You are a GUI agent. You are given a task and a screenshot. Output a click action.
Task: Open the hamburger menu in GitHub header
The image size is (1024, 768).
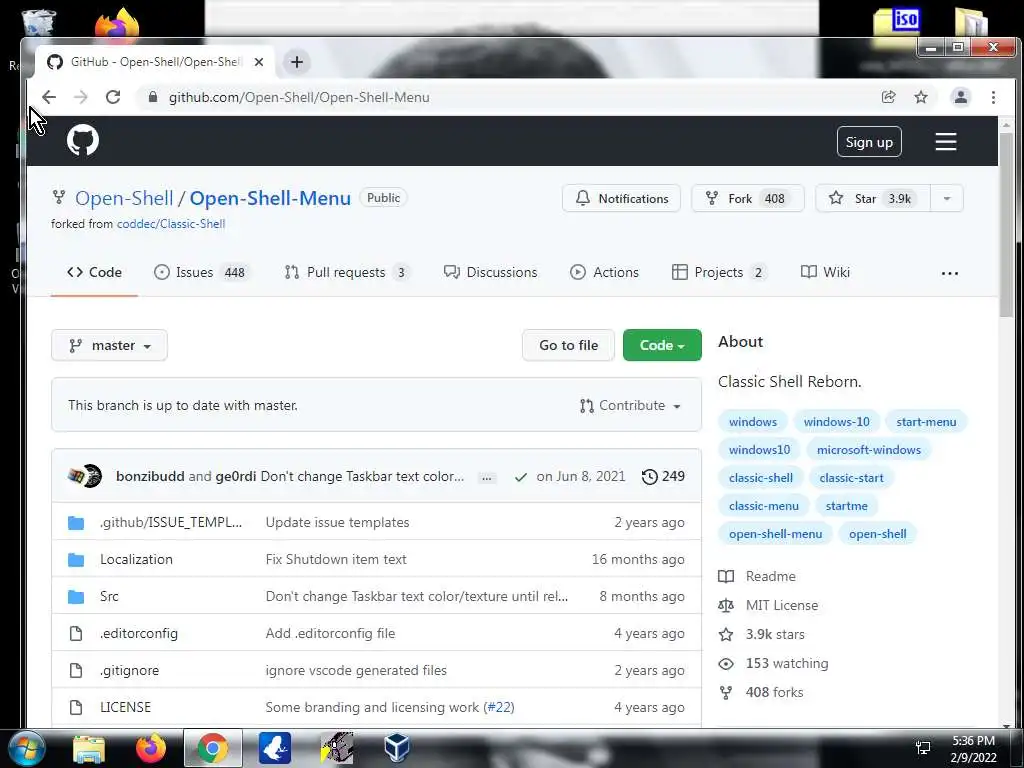tap(945, 142)
